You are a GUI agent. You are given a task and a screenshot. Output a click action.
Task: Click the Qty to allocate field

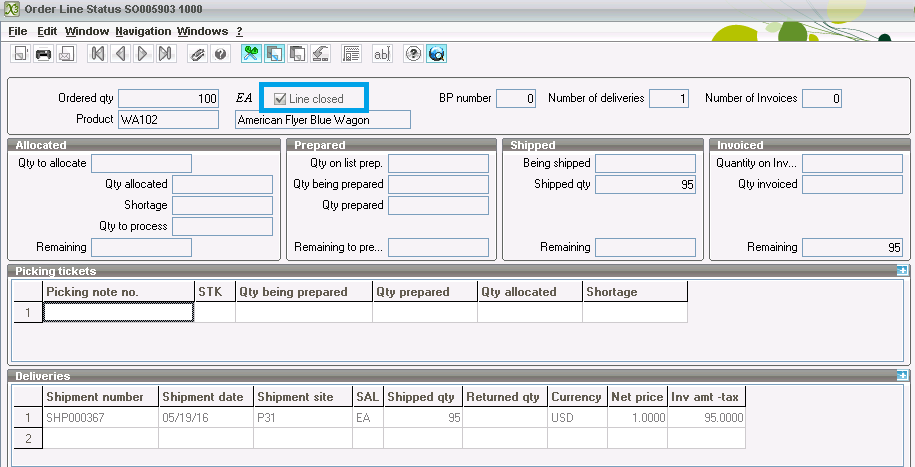pos(141,163)
